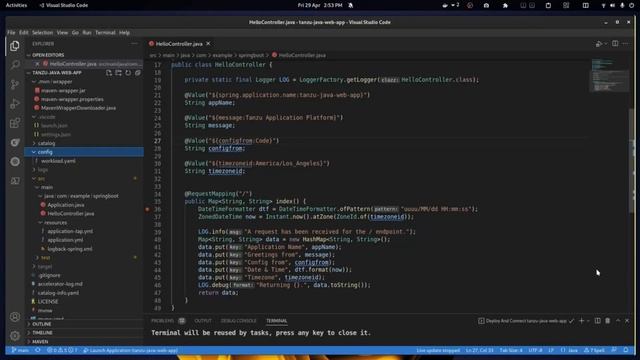Open the Accounts icon in activity bar

[x=15, y=317]
